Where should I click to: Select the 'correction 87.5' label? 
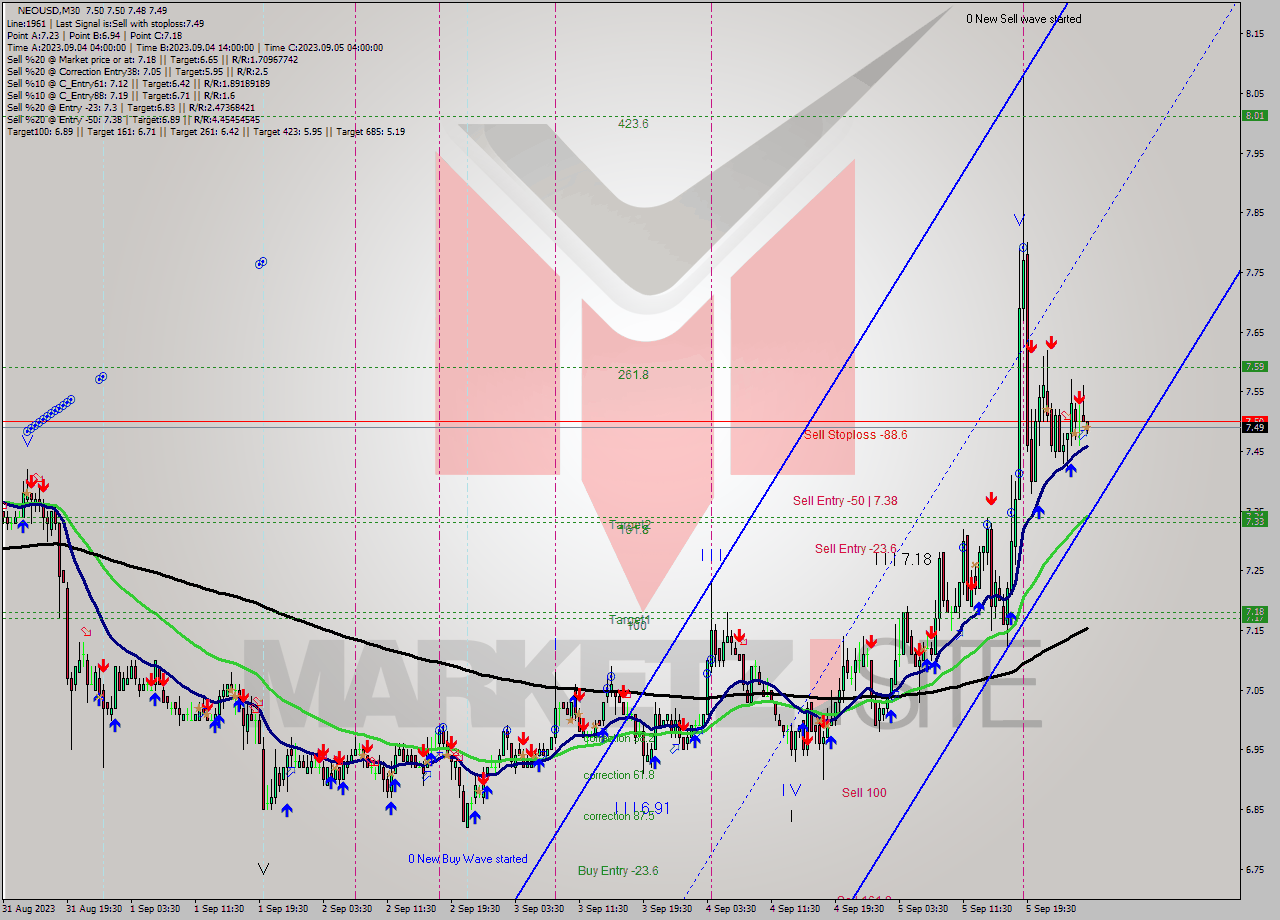(x=619, y=815)
